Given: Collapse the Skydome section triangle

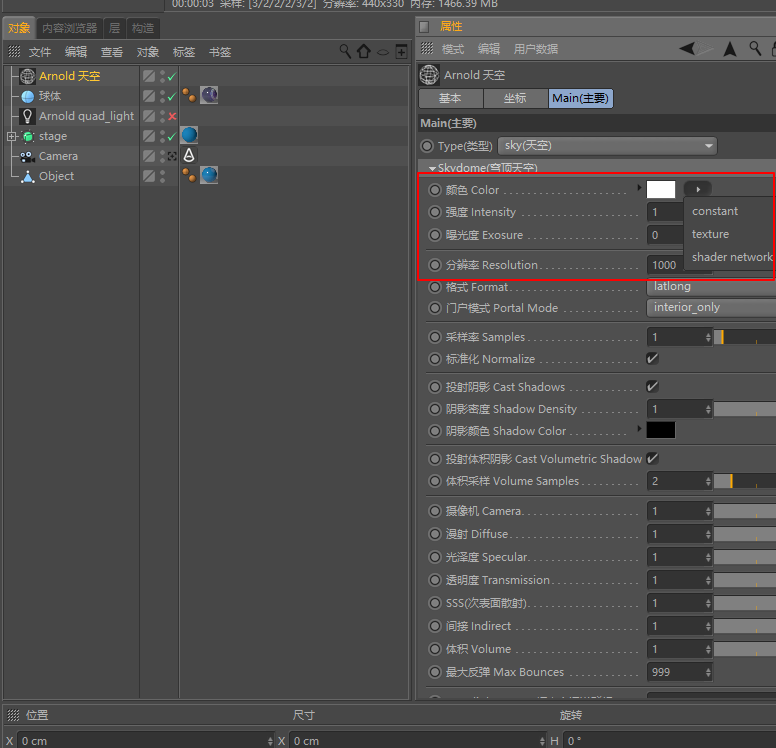Looking at the screenshot, I should 432,168.
